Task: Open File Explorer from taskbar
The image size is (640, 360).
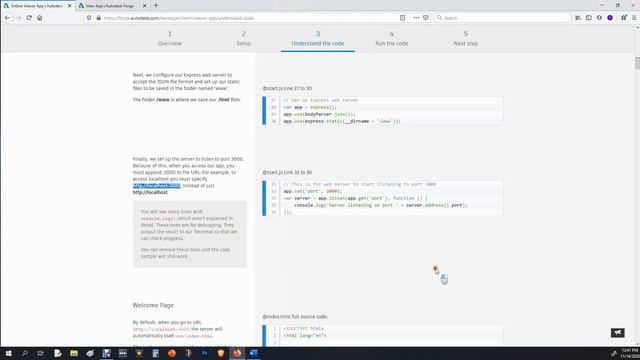Action: [74, 353]
